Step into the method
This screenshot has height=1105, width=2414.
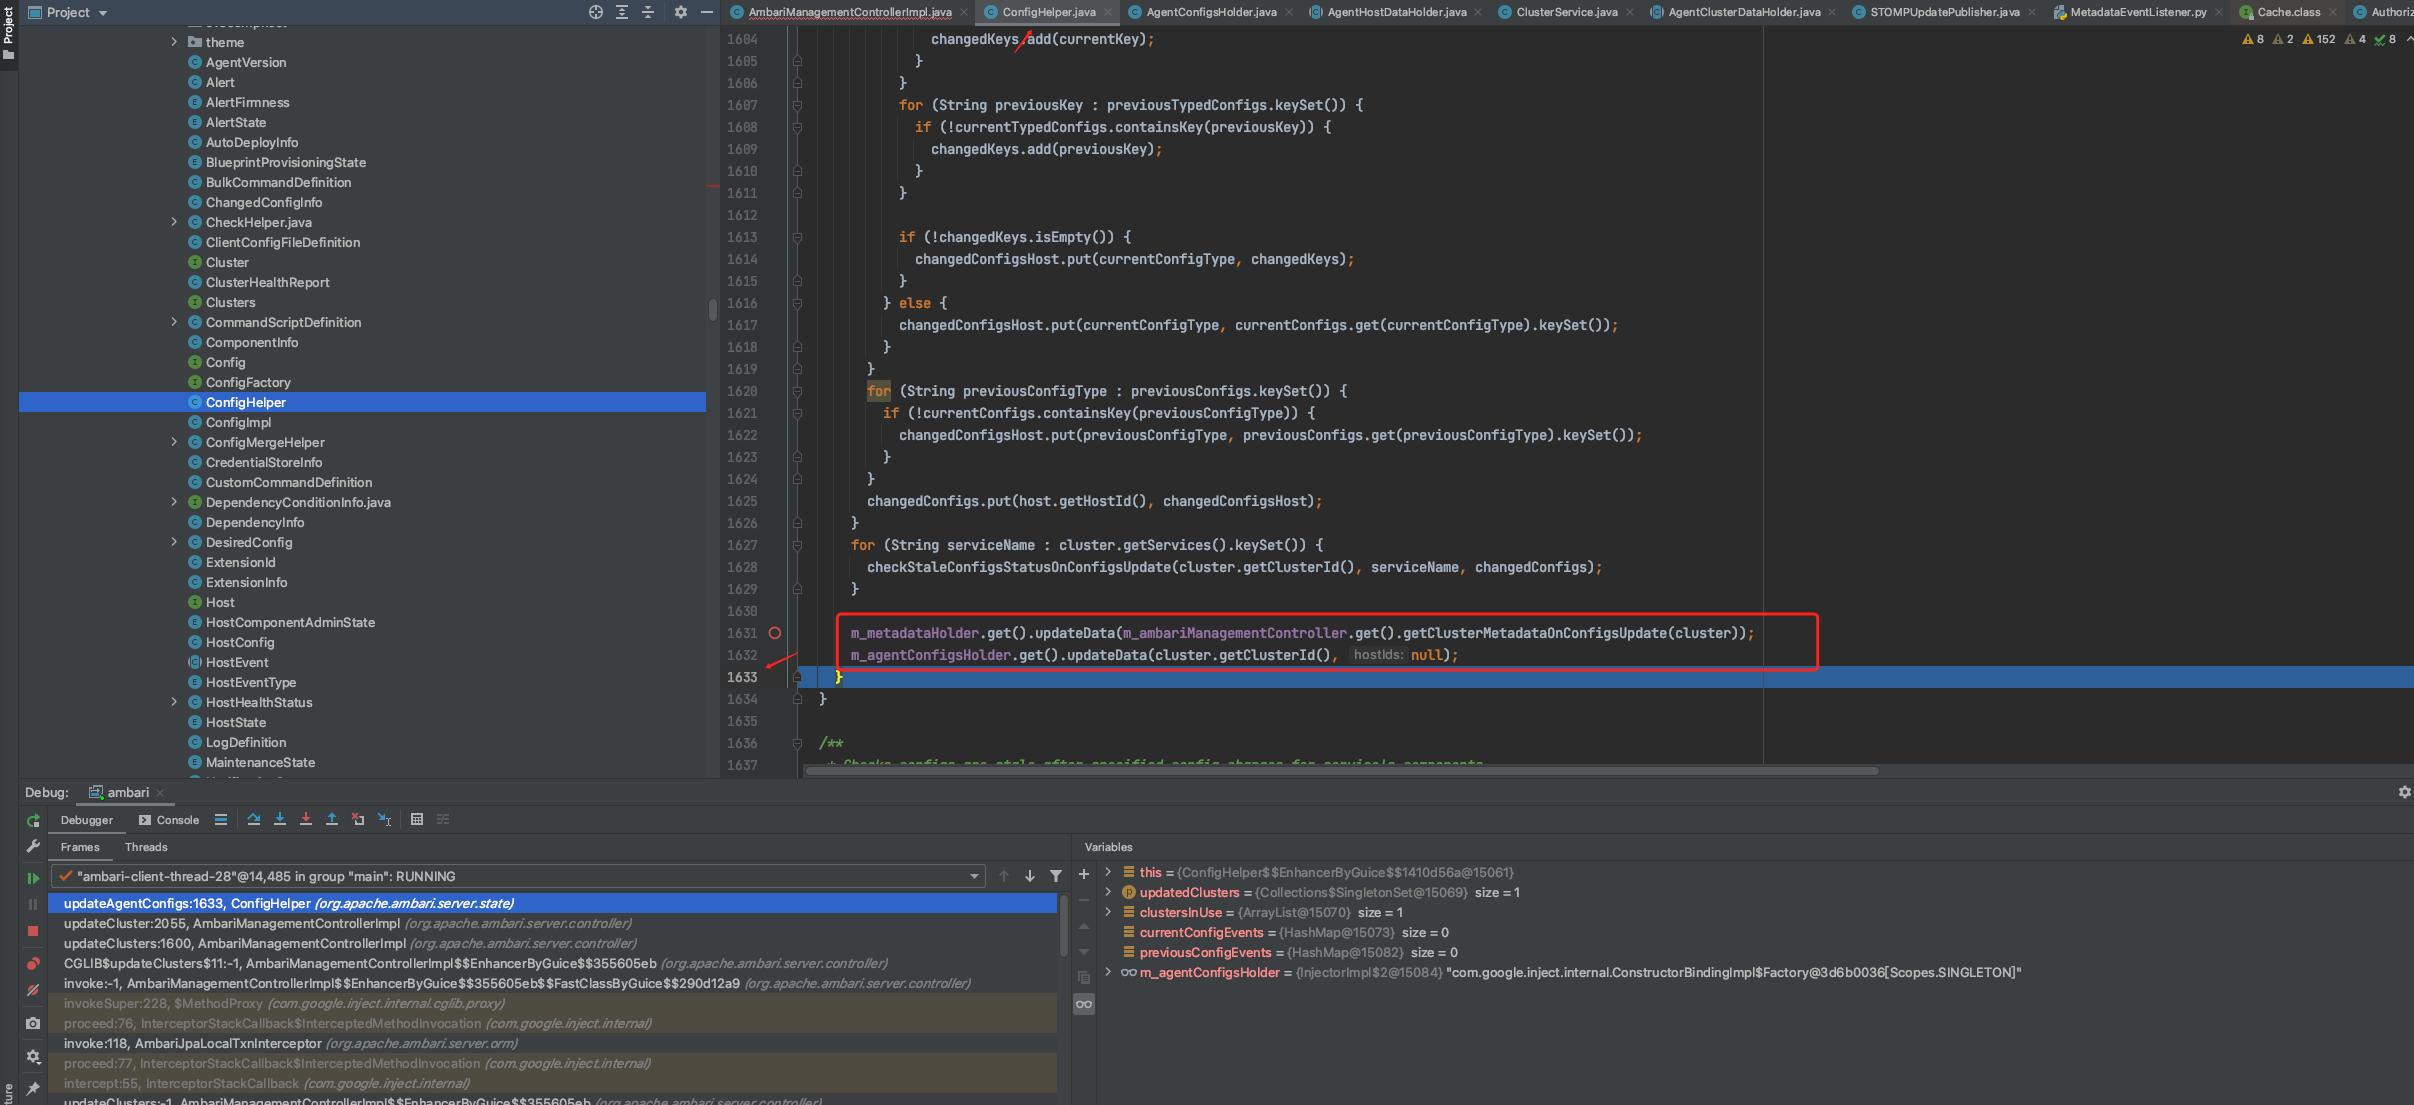[280, 820]
